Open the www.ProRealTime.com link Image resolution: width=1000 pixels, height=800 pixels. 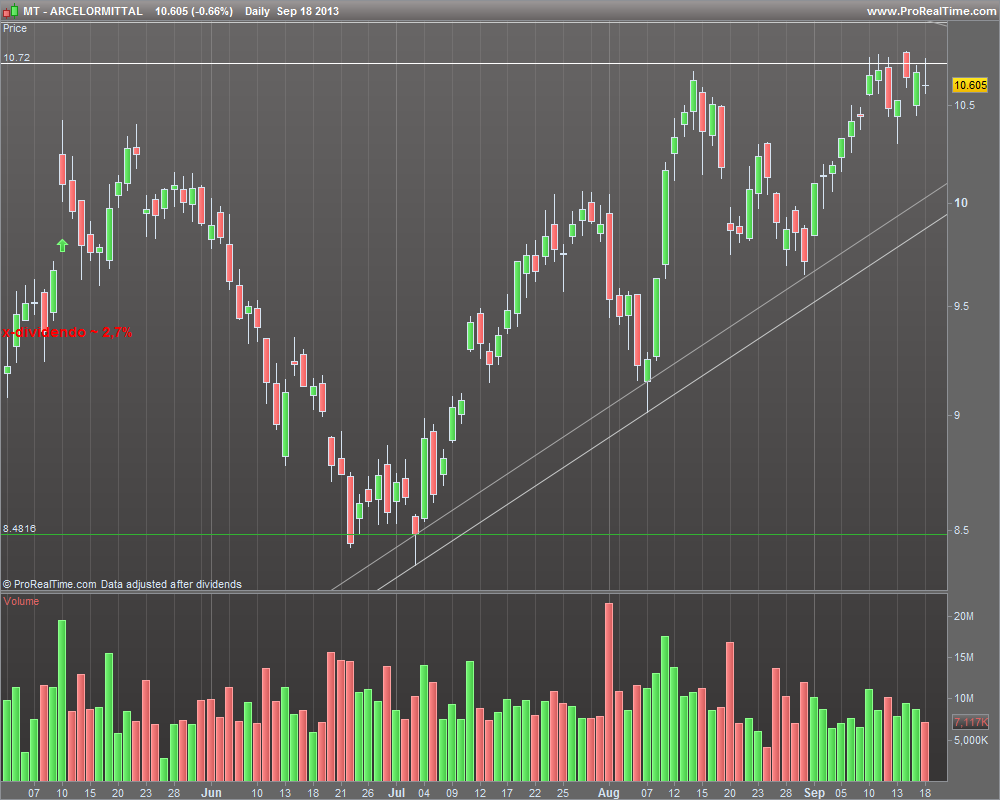tap(931, 11)
